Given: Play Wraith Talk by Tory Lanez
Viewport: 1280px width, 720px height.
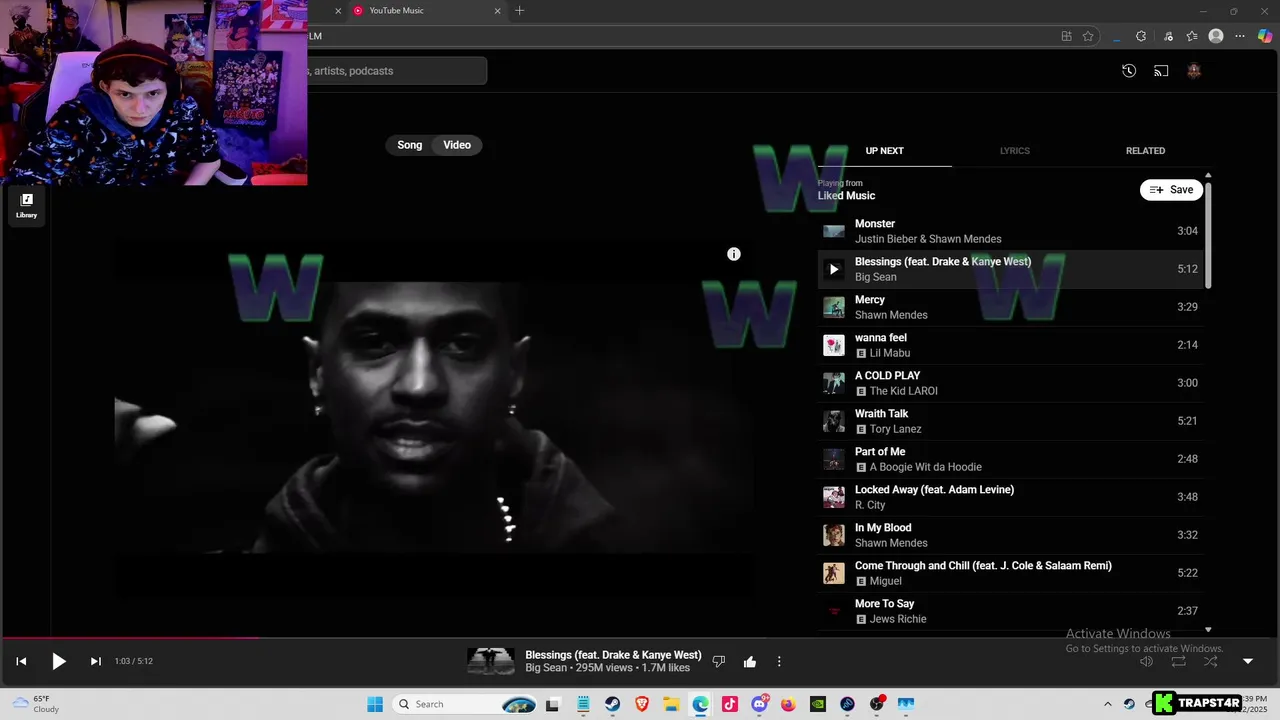Looking at the screenshot, I should 1010,421.
